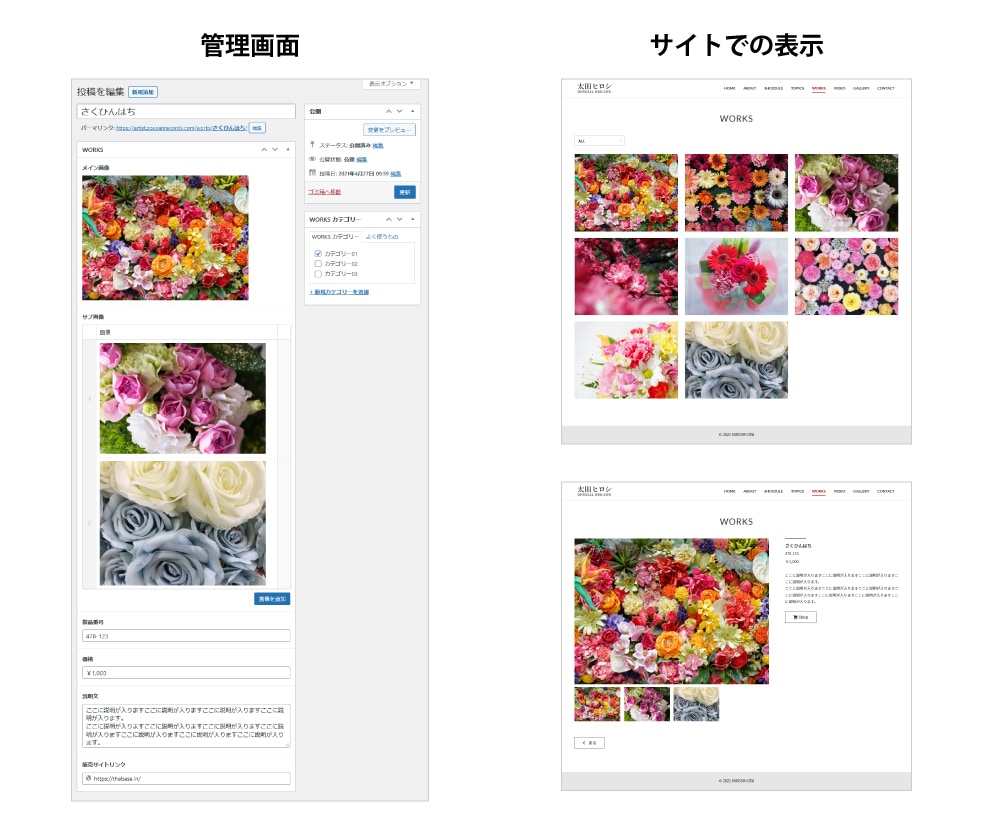Collapse the WORKS カテゴリー panel with its triangle toggle
This screenshot has height=820, width=1000.
413,219
